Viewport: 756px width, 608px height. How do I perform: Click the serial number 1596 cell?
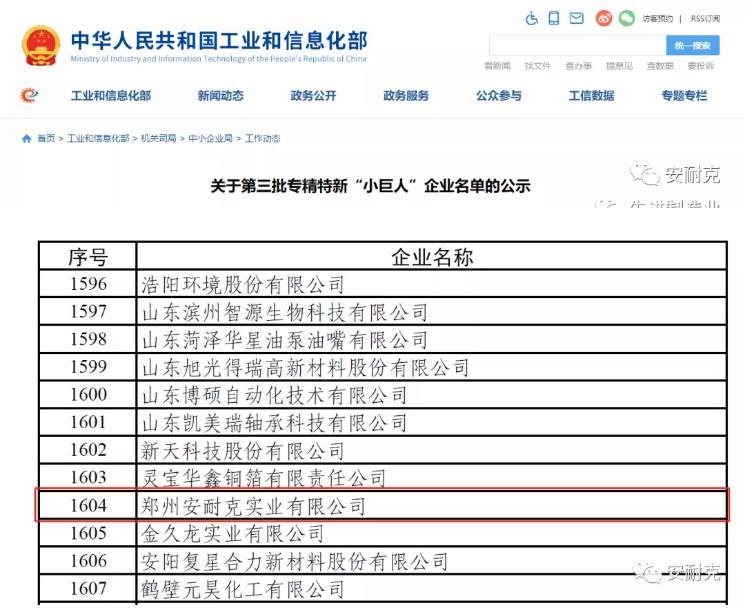tap(88, 284)
